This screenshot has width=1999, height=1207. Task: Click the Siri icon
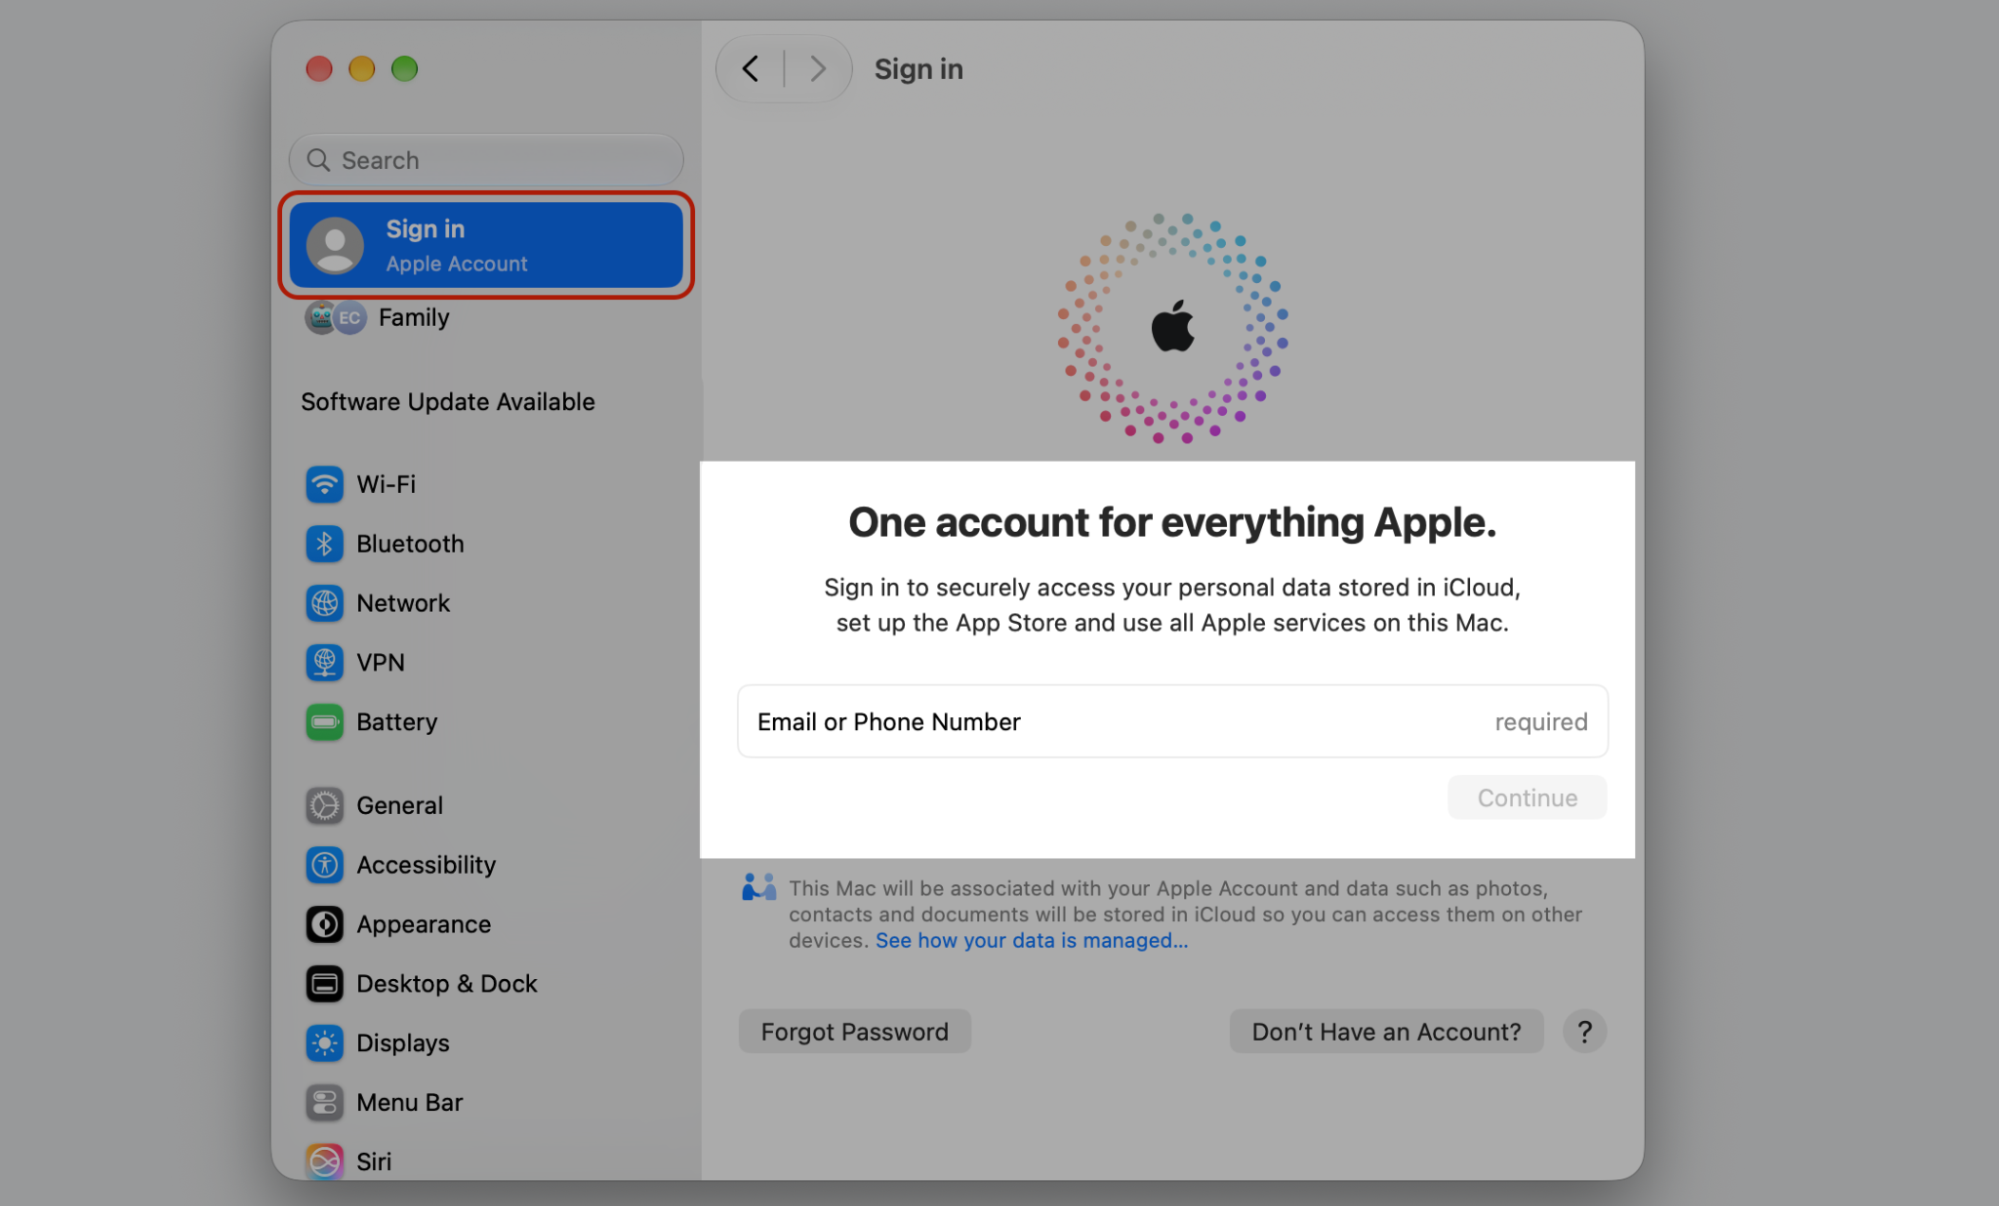click(324, 1162)
